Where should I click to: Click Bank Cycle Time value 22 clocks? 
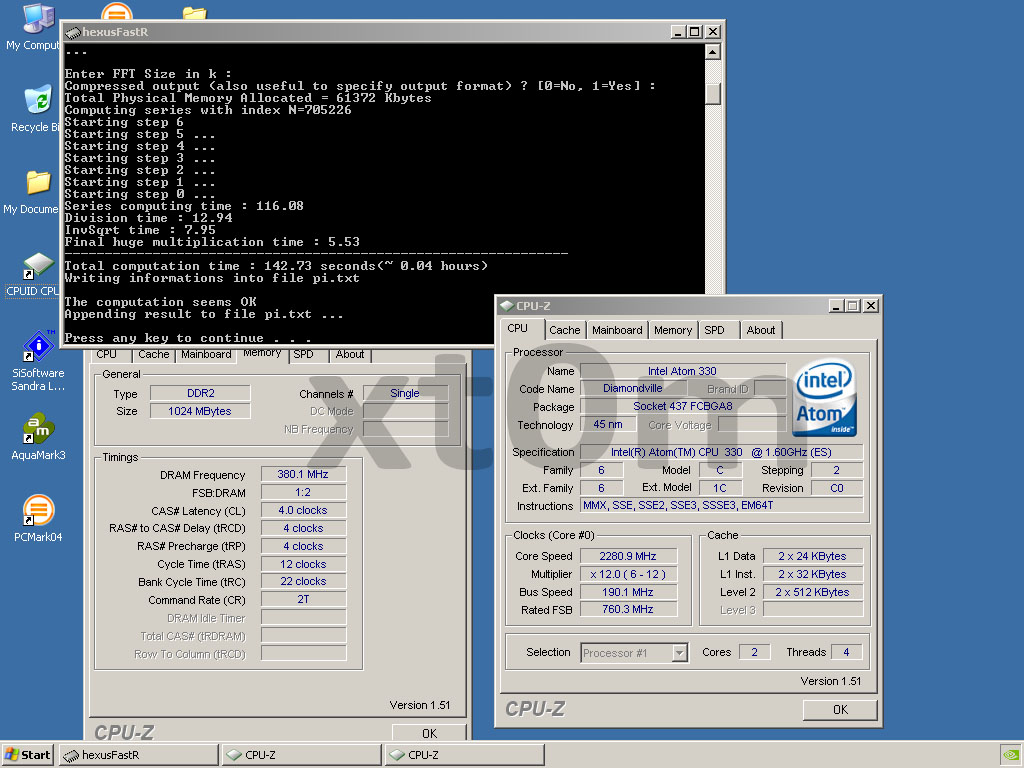[x=303, y=581]
